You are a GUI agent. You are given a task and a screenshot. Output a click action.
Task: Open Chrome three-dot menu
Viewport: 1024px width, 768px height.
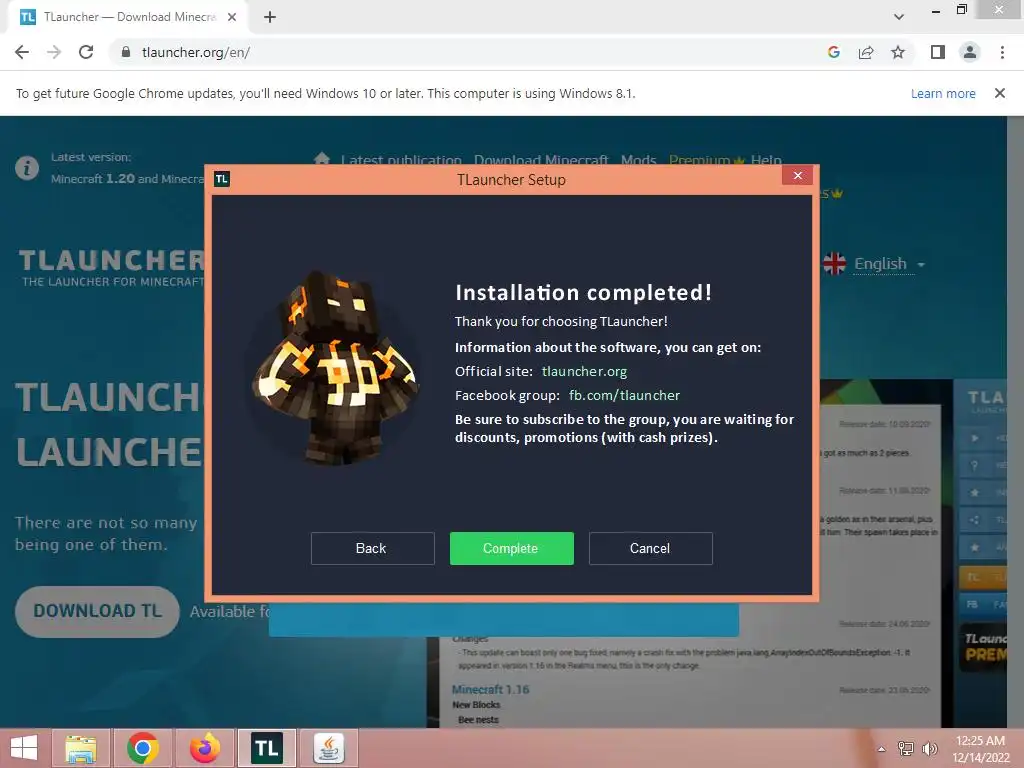click(1002, 52)
